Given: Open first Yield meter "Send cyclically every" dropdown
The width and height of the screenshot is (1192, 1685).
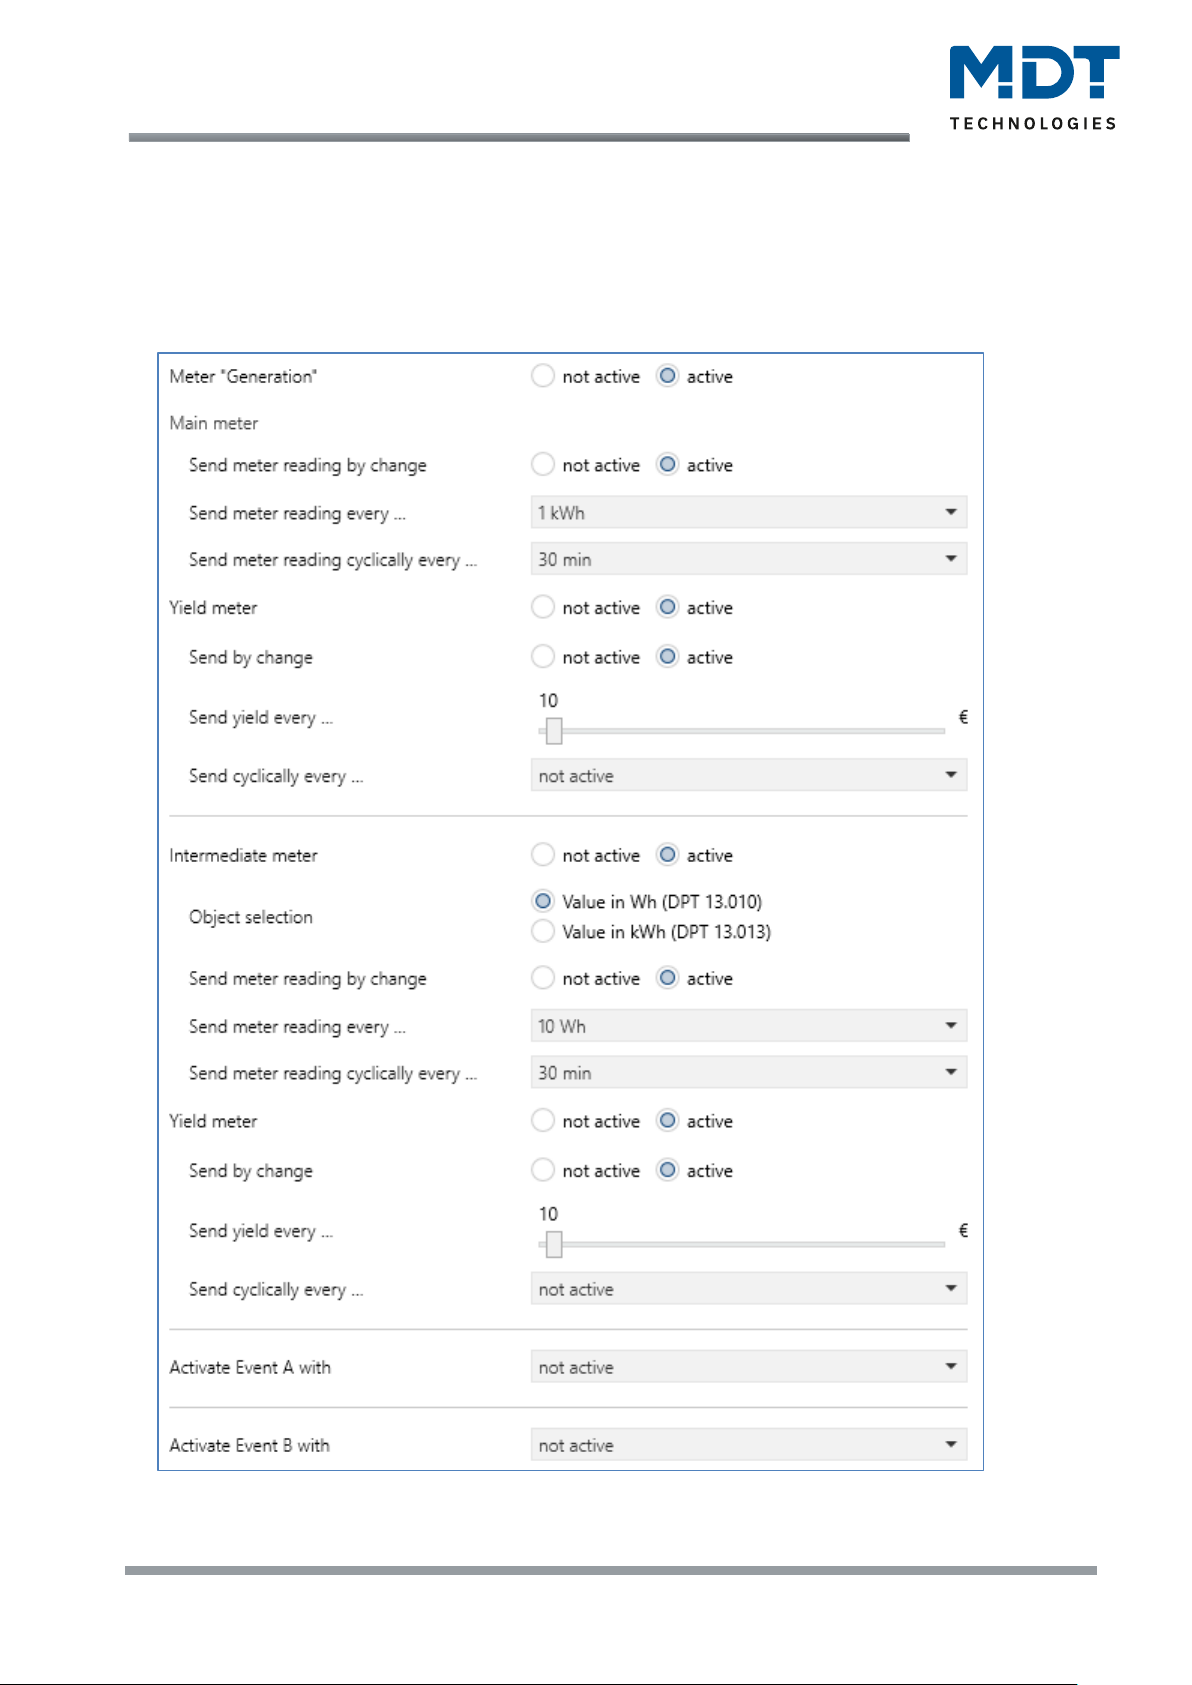Looking at the screenshot, I should 749,775.
